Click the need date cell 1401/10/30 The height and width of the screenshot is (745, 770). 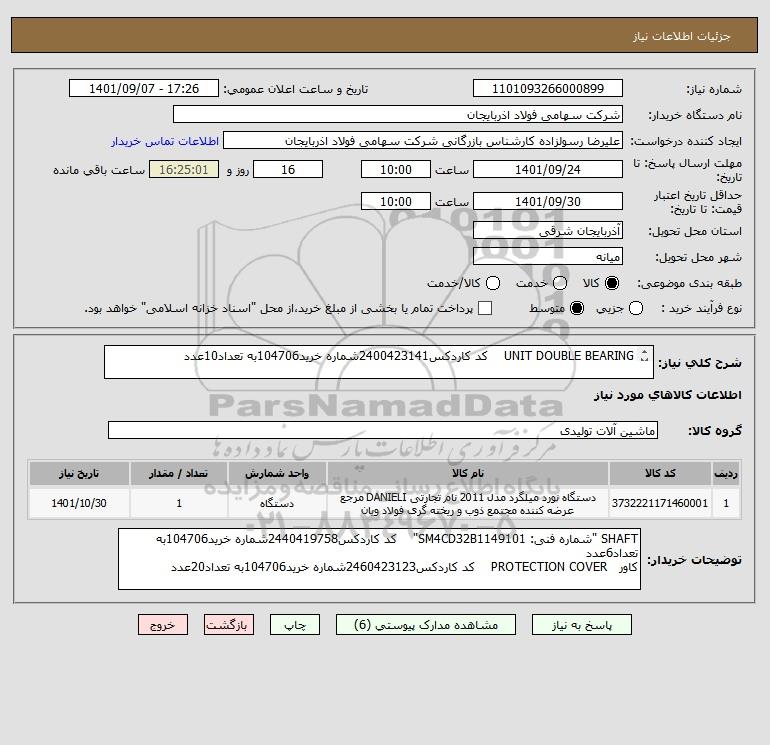click(x=79, y=503)
